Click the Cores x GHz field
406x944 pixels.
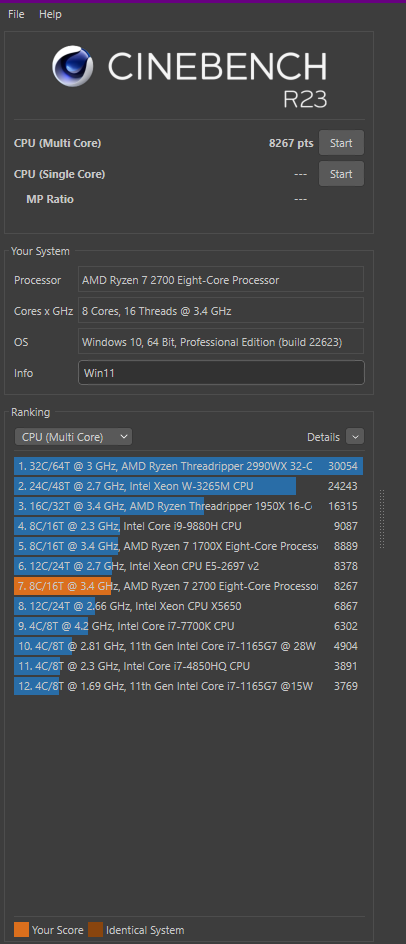pyautogui.click(x=221, y=311)
